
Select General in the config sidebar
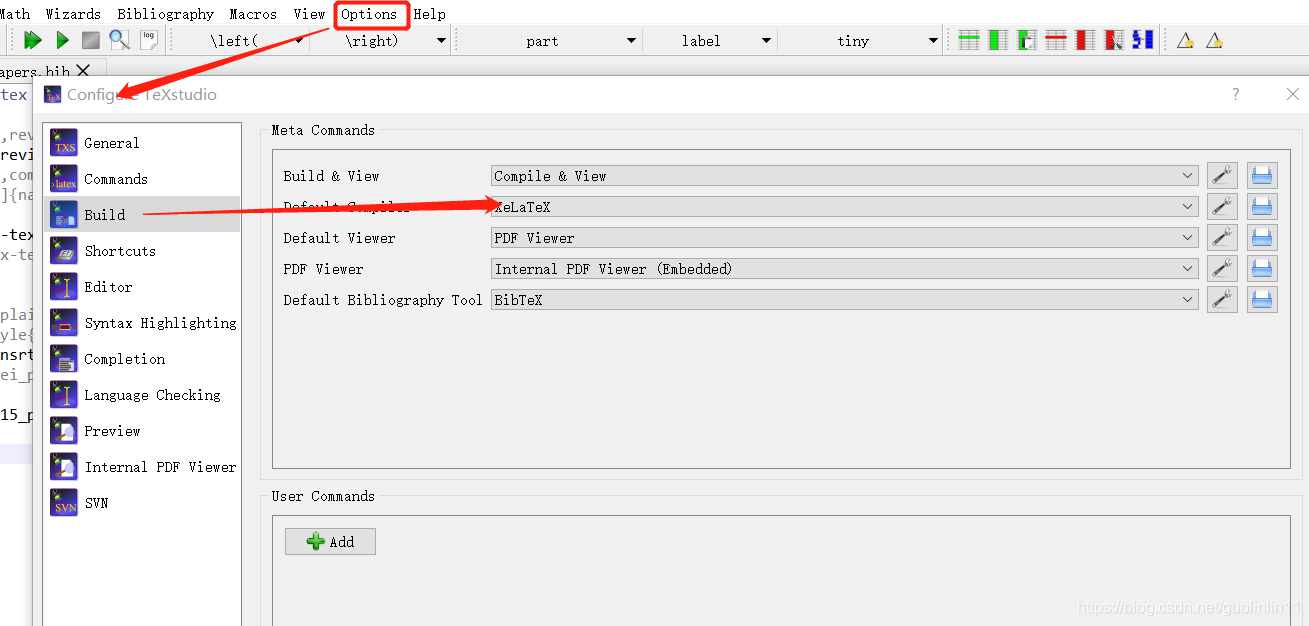click(143, 143)
